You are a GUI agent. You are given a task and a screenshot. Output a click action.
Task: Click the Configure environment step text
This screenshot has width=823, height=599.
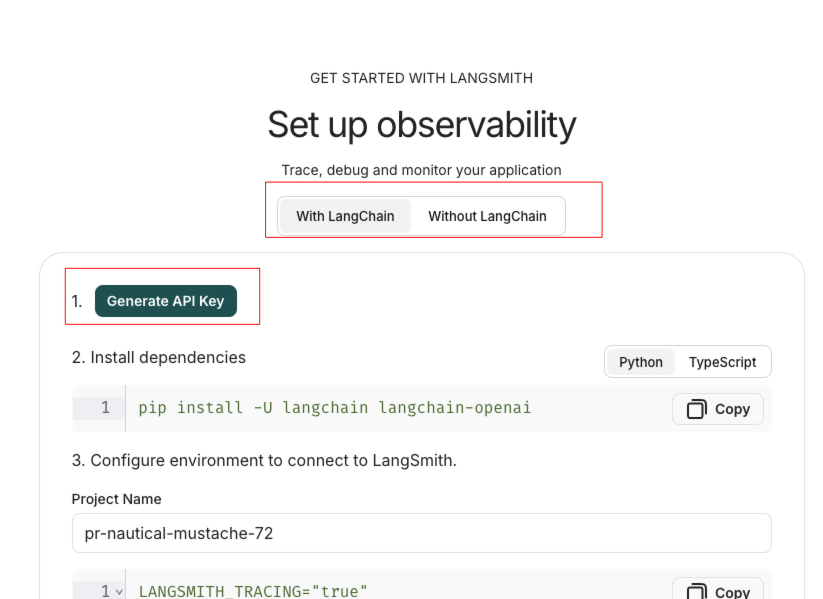tap(264, 460)
